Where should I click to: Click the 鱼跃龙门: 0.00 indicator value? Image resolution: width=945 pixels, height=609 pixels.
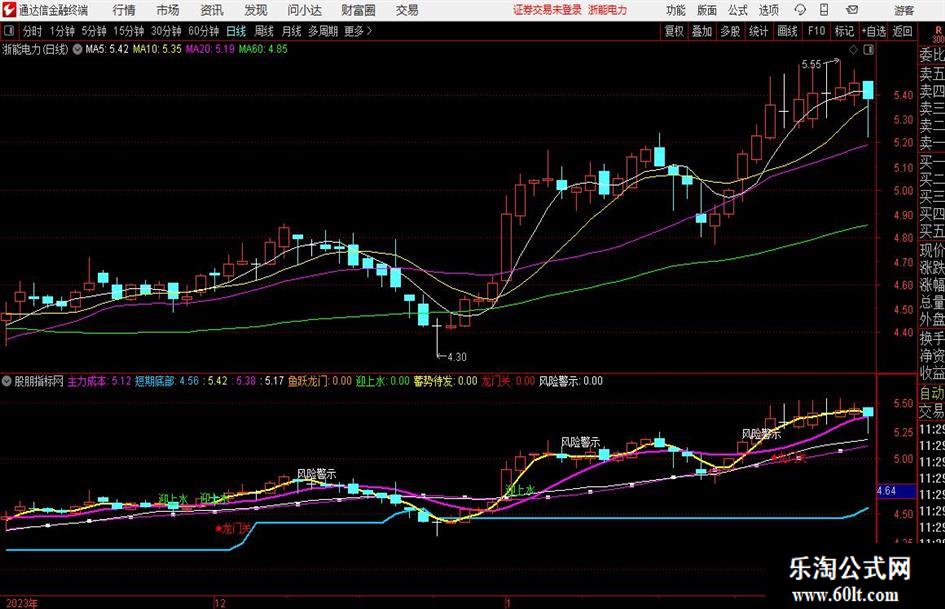pos(319,381)
